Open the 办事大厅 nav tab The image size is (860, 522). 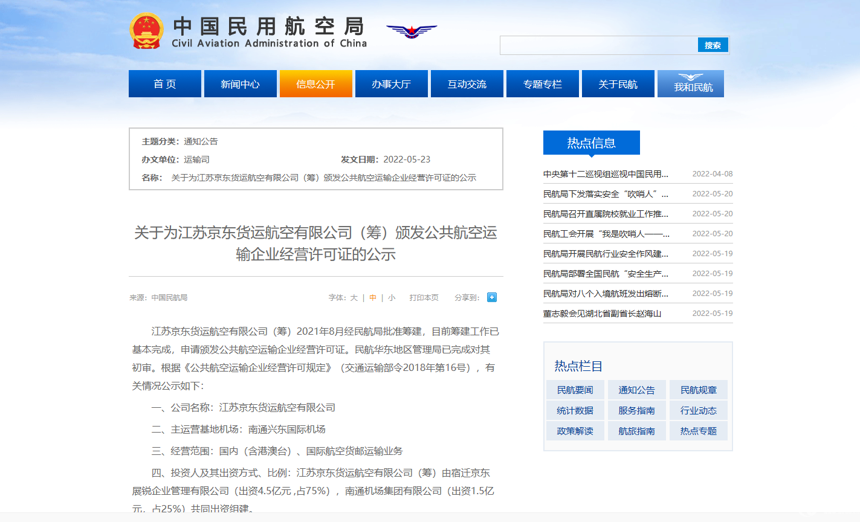[391, 84]
